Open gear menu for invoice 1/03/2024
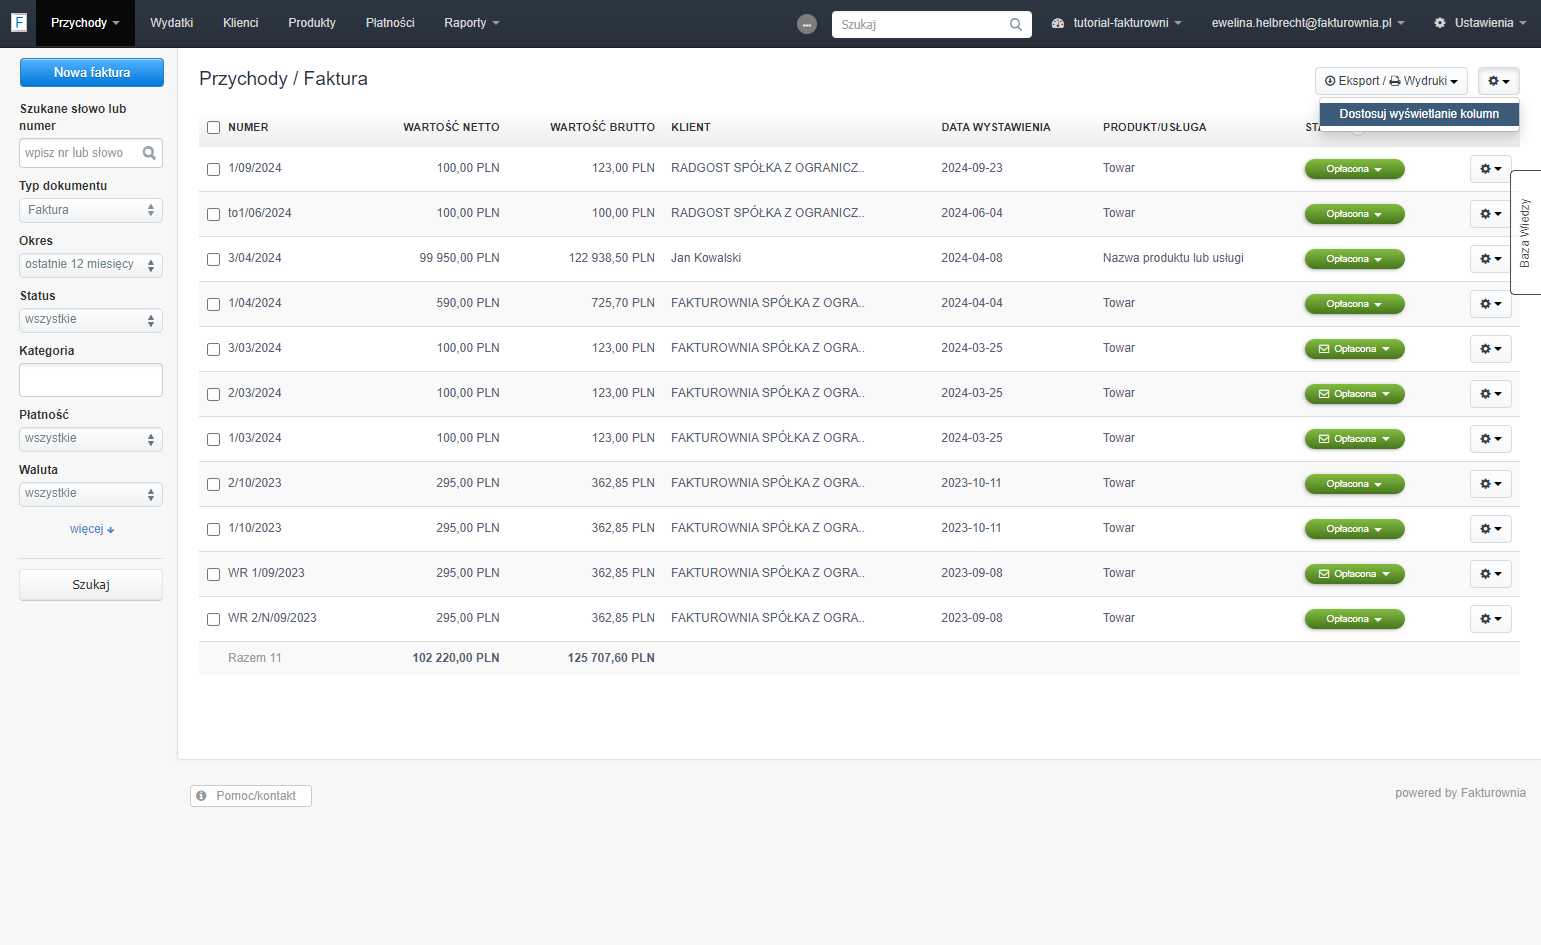 coord(1490,439)
